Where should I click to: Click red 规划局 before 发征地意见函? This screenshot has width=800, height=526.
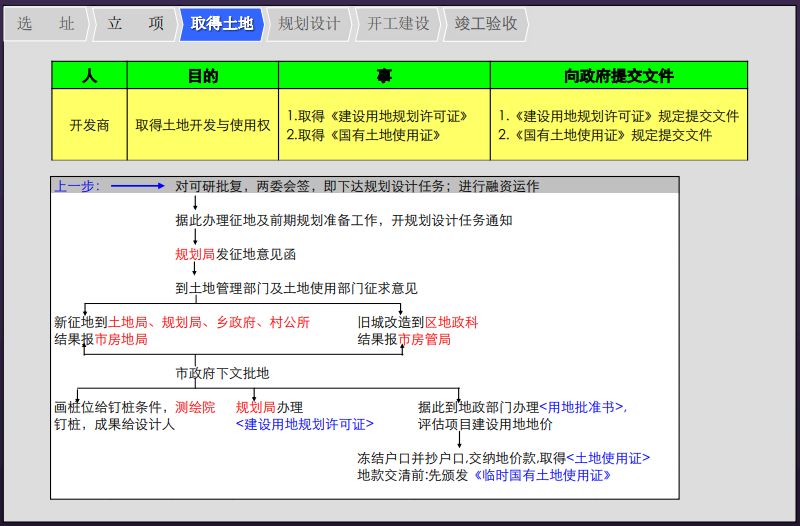coord(195,254)
